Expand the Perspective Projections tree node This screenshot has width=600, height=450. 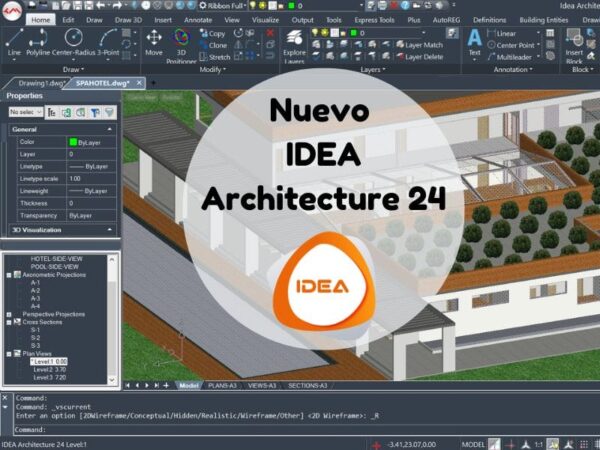pos(9,315)
